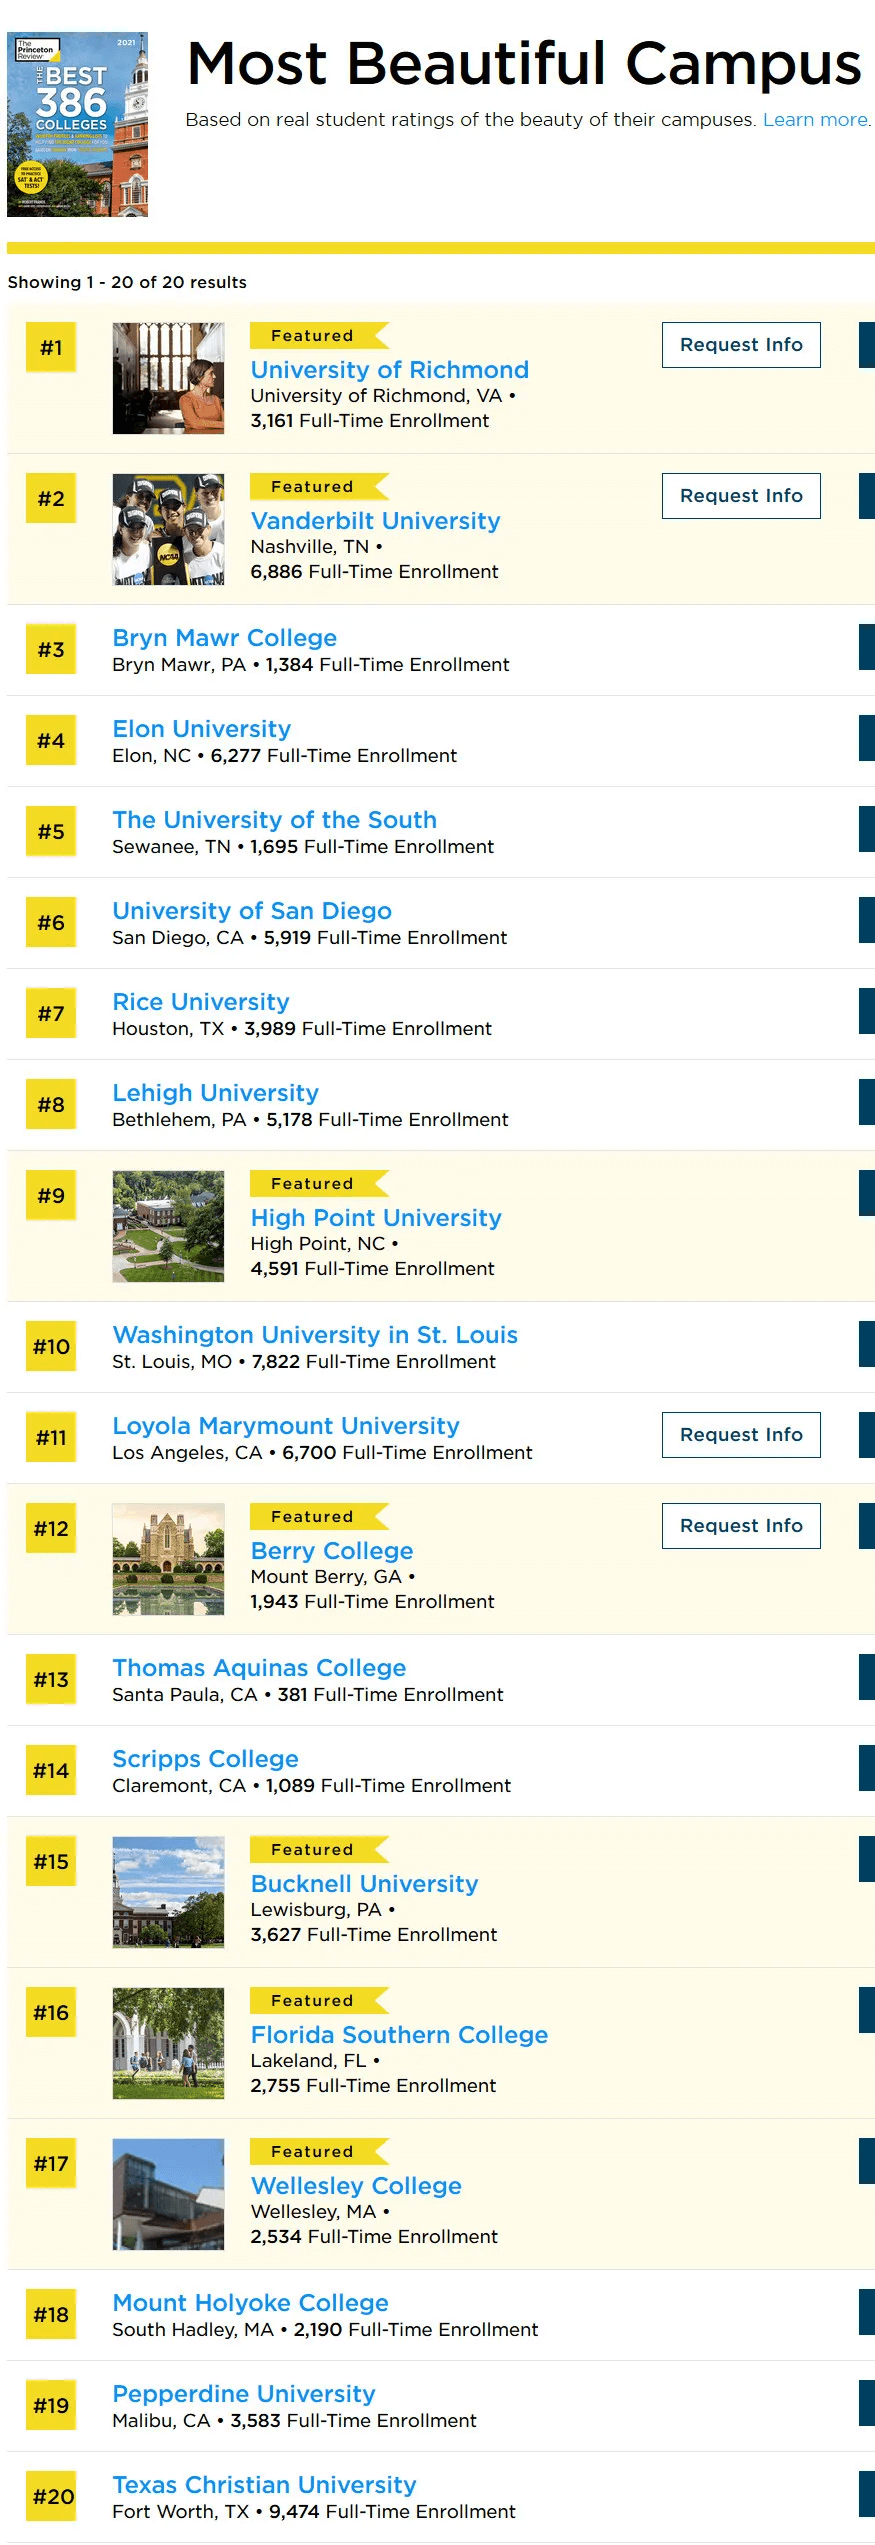
Task: Click the #20 rank badge
Action: pyautogui.click(x=51, y=2496)
